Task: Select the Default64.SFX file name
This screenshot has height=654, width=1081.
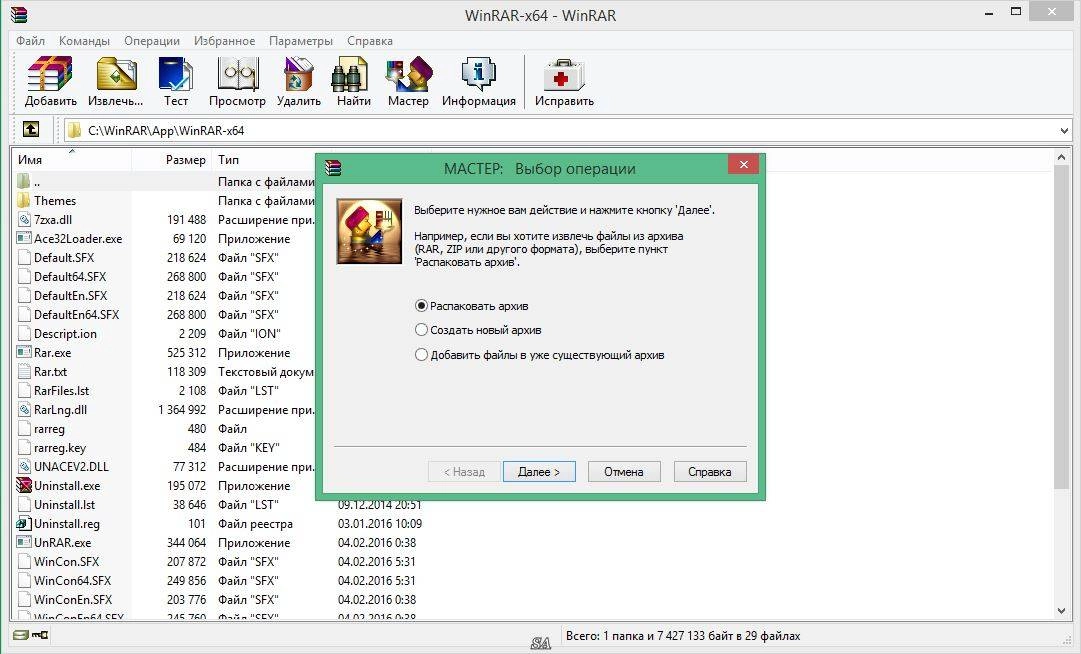Action: click(70, 276)
